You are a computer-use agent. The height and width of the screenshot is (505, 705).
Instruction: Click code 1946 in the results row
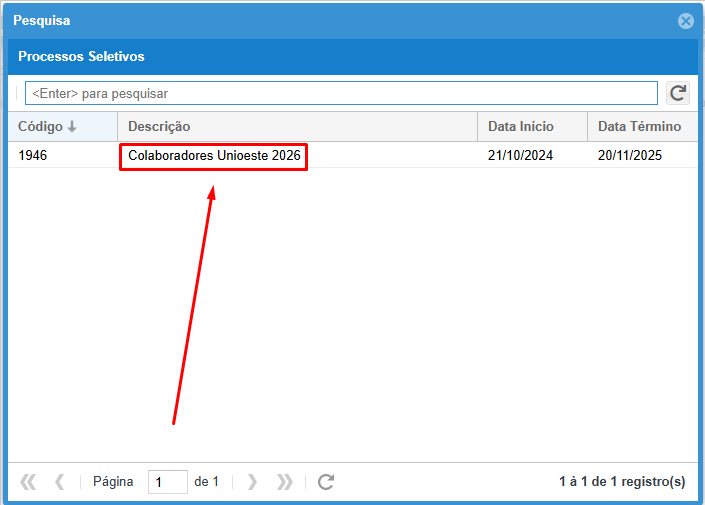tap(32, 156)
